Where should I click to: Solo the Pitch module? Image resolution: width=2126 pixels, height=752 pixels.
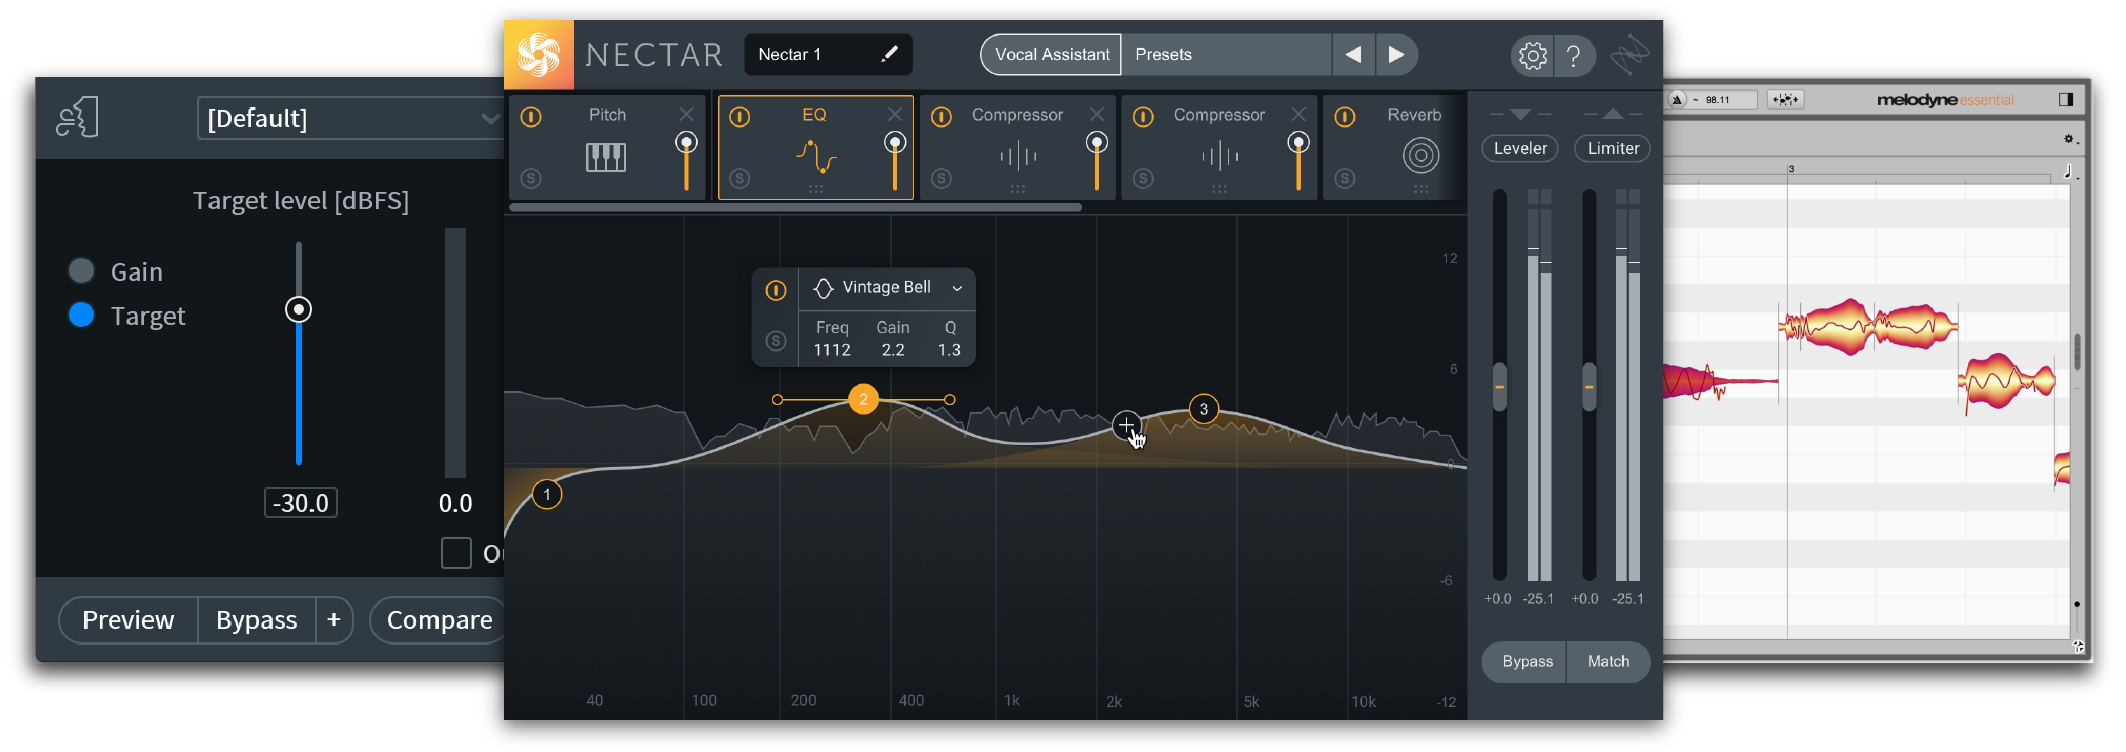pyautogui.click(x=531, y=178)
